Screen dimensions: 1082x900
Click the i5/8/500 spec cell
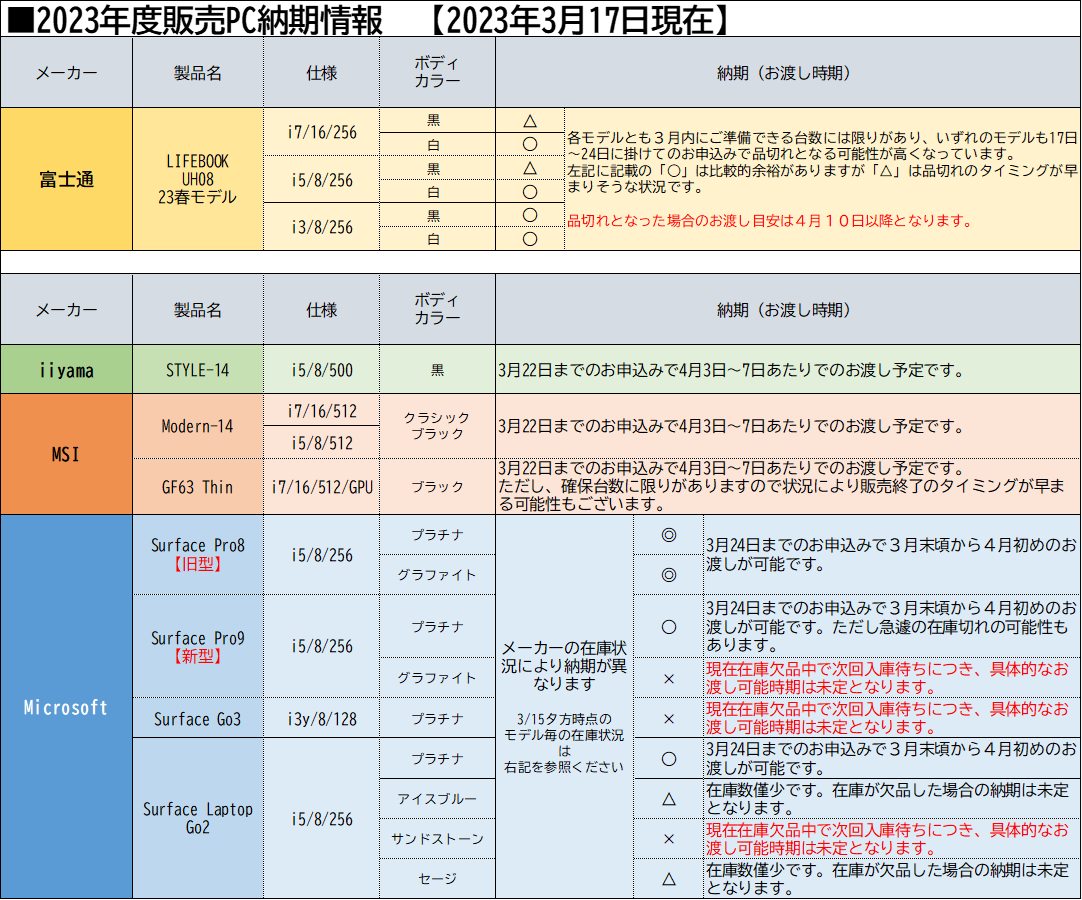pyautogui.click(x=322, y=369)
